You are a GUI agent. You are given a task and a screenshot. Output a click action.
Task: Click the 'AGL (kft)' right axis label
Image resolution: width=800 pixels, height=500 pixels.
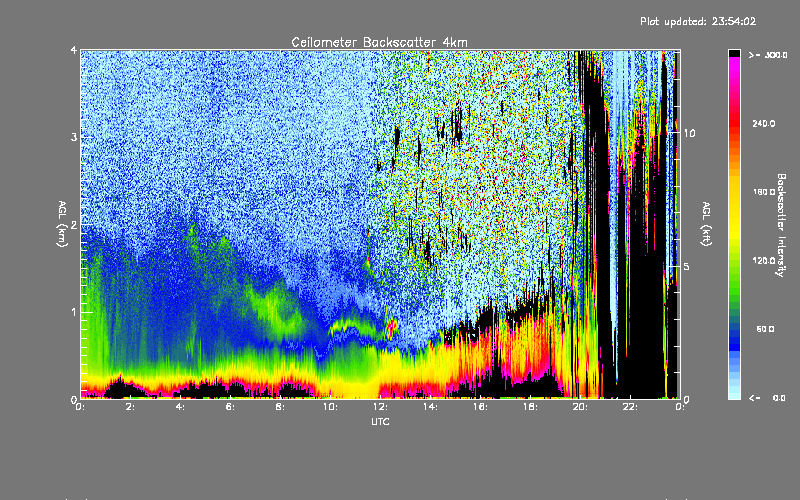[x=706, y=224]
